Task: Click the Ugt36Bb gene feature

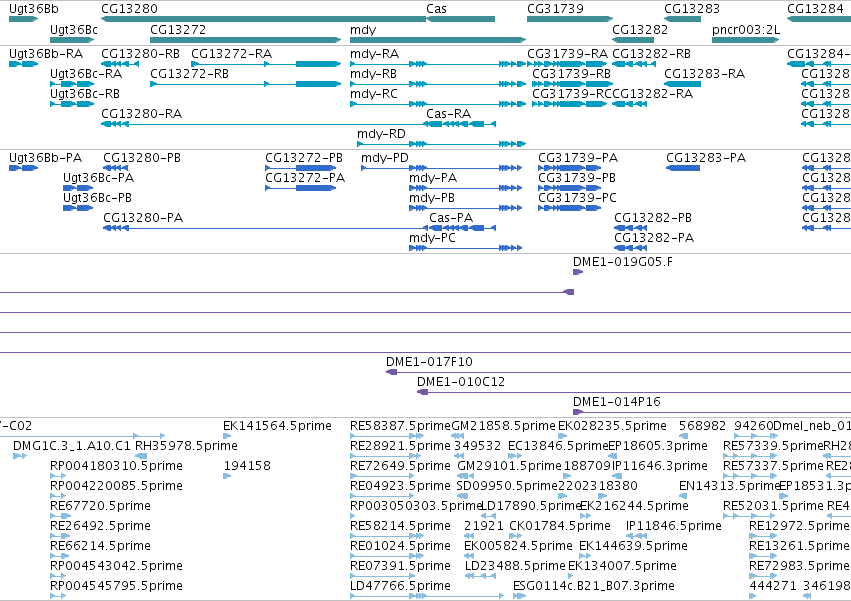Action: point(23,19)
